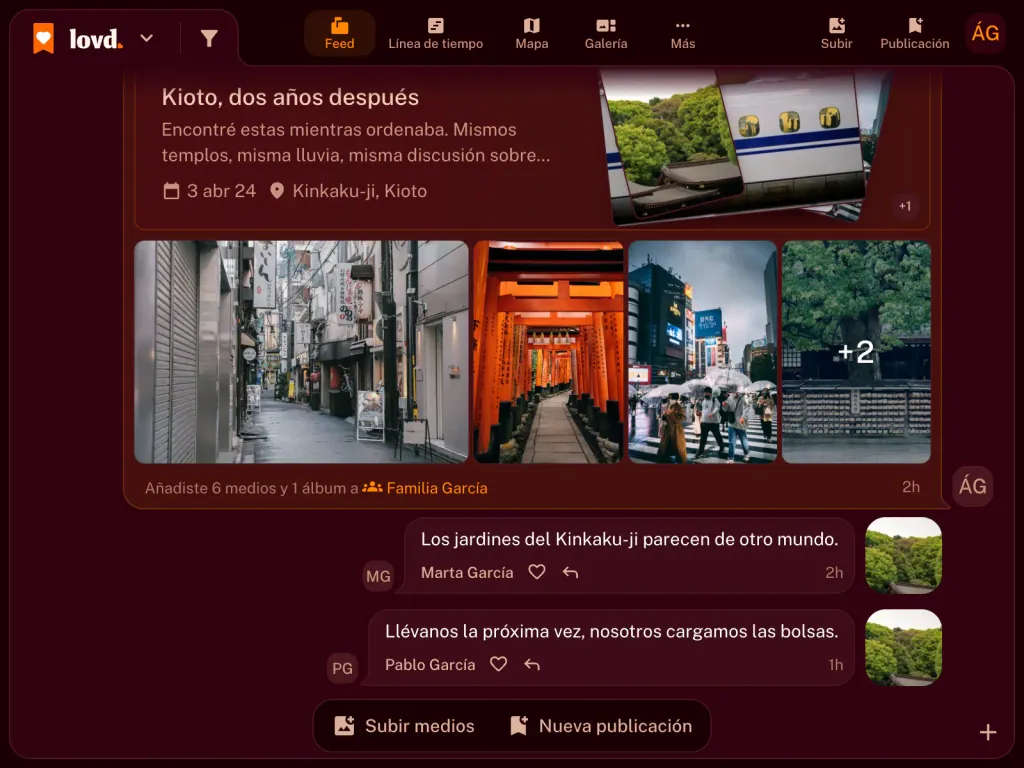Select the Pablo García author name

pyautogui.click(x=430, y=665)
